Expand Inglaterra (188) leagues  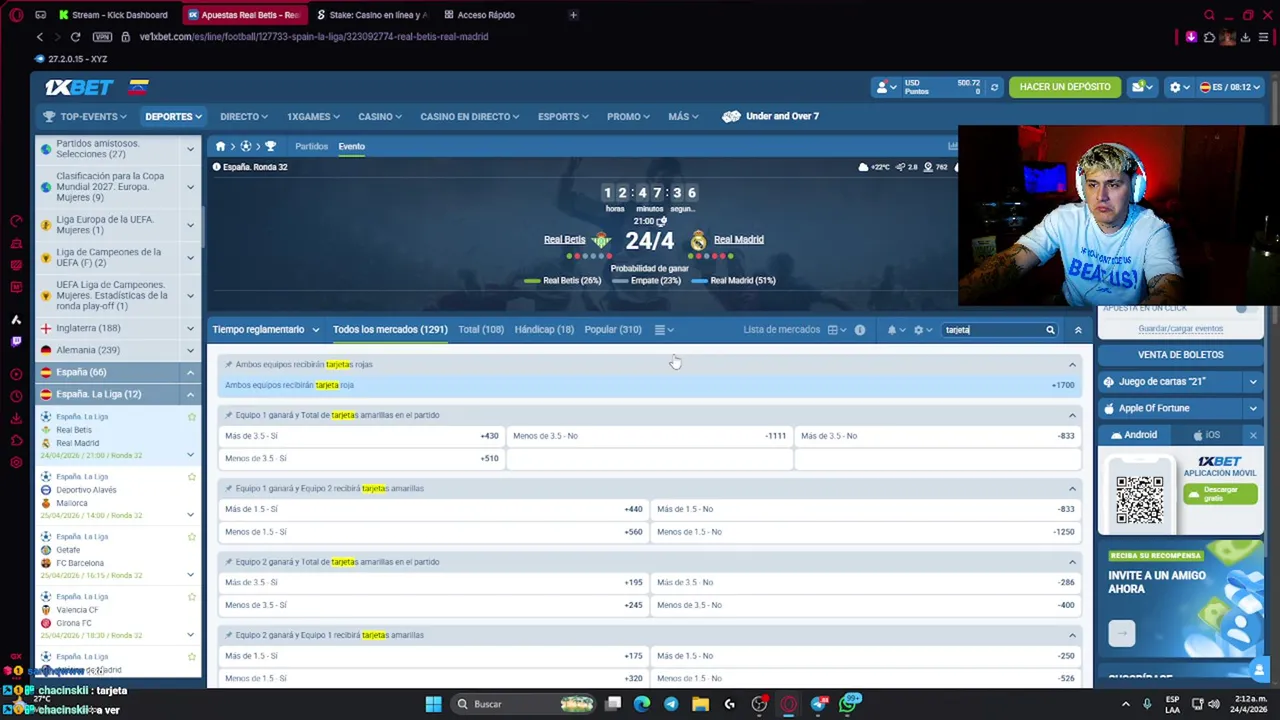coord(190,328)
